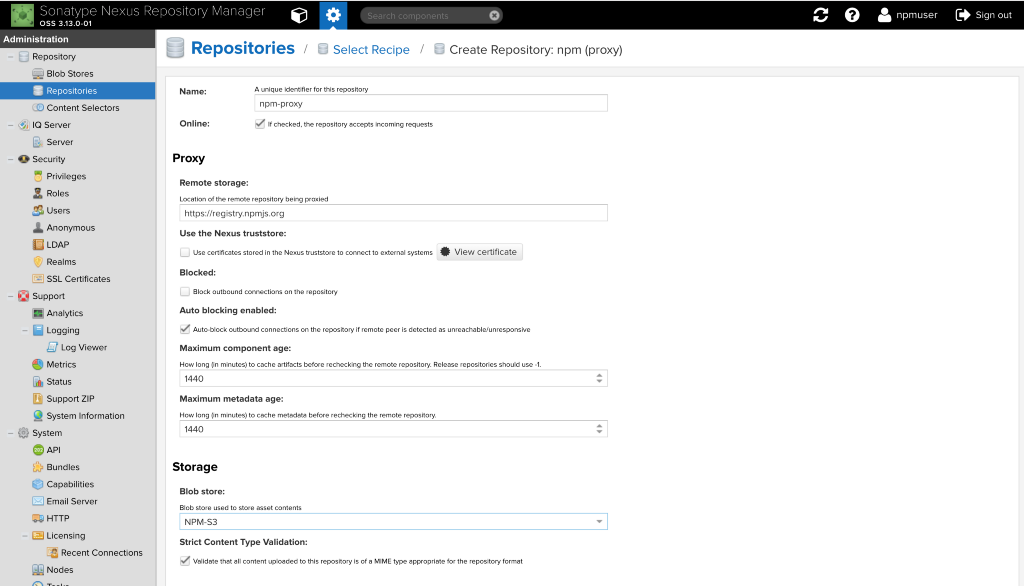This screenshot has width=1024, height=586.
Task: Click the repository Name input field
Action: tap(431, 103)
